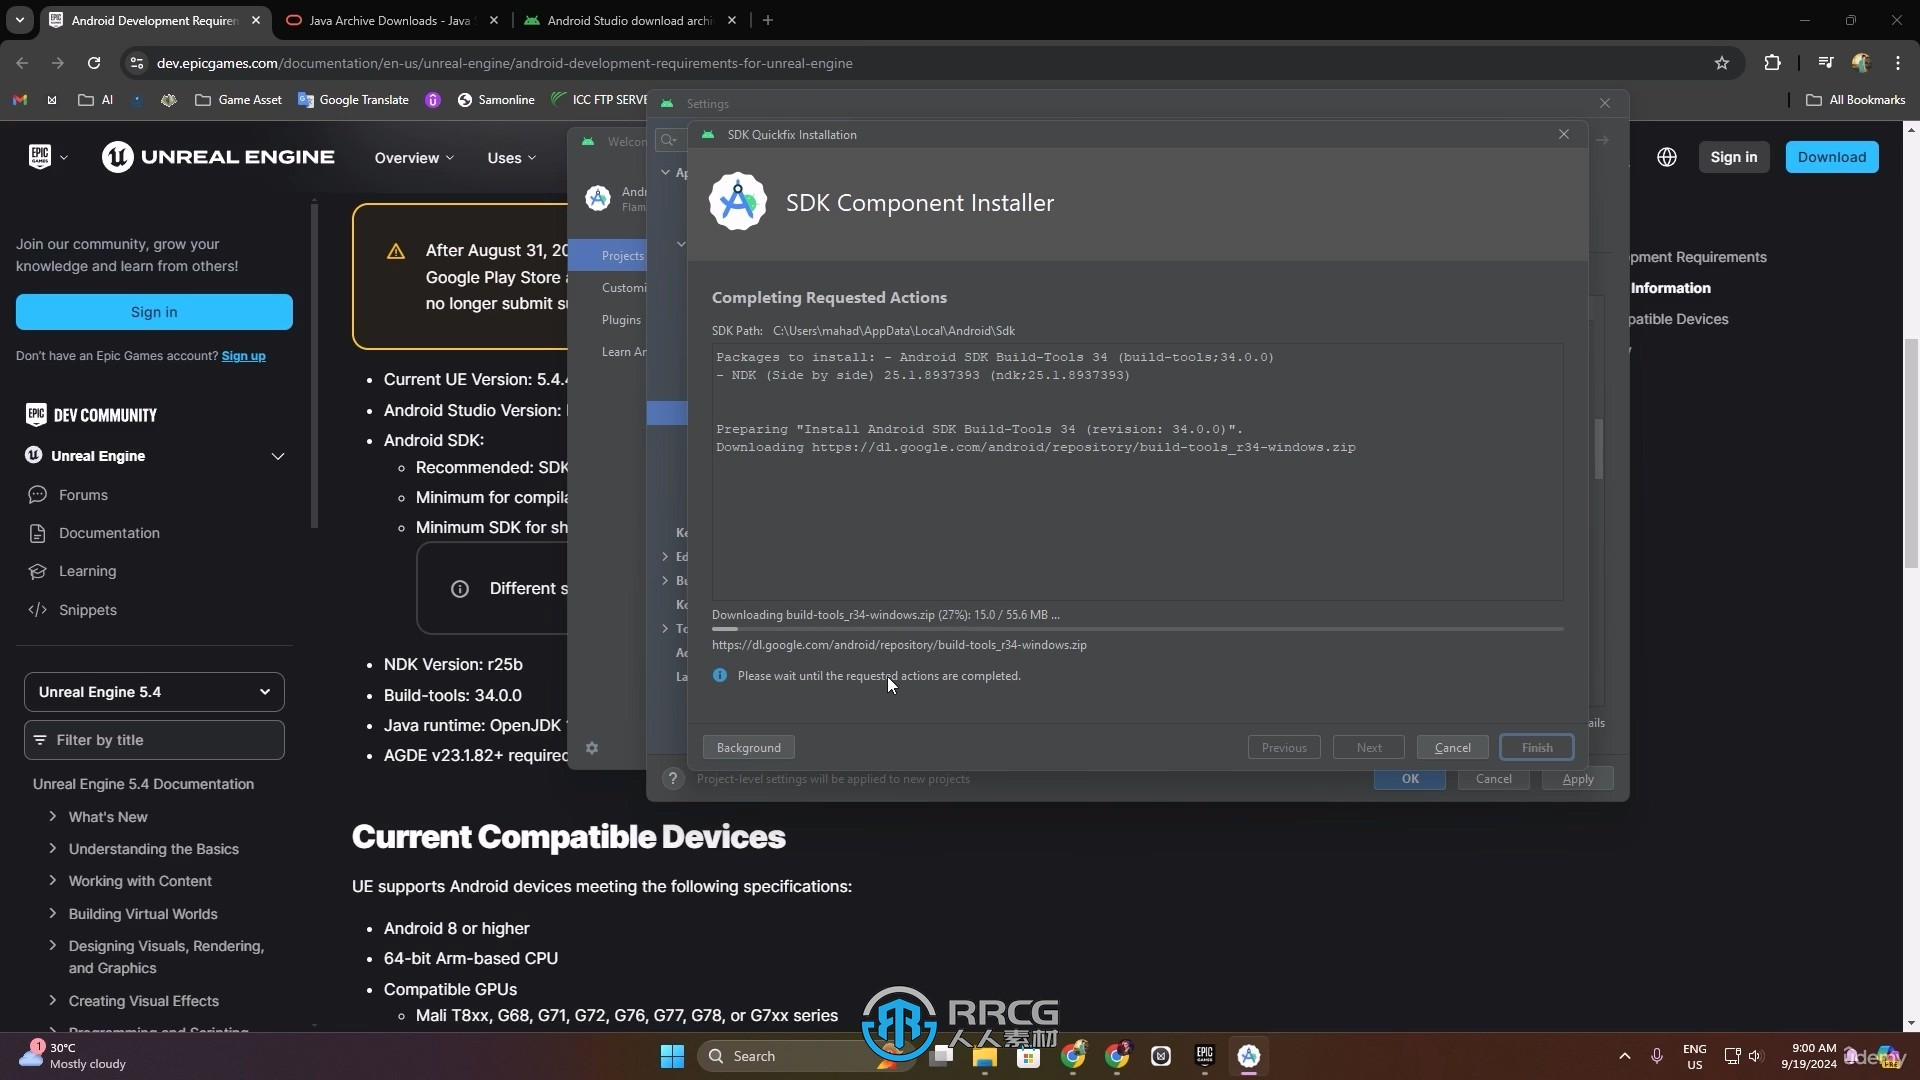Go back with the browser back arrow
This screenshot has height=1080, width=1920.
[x=22, y=63]
